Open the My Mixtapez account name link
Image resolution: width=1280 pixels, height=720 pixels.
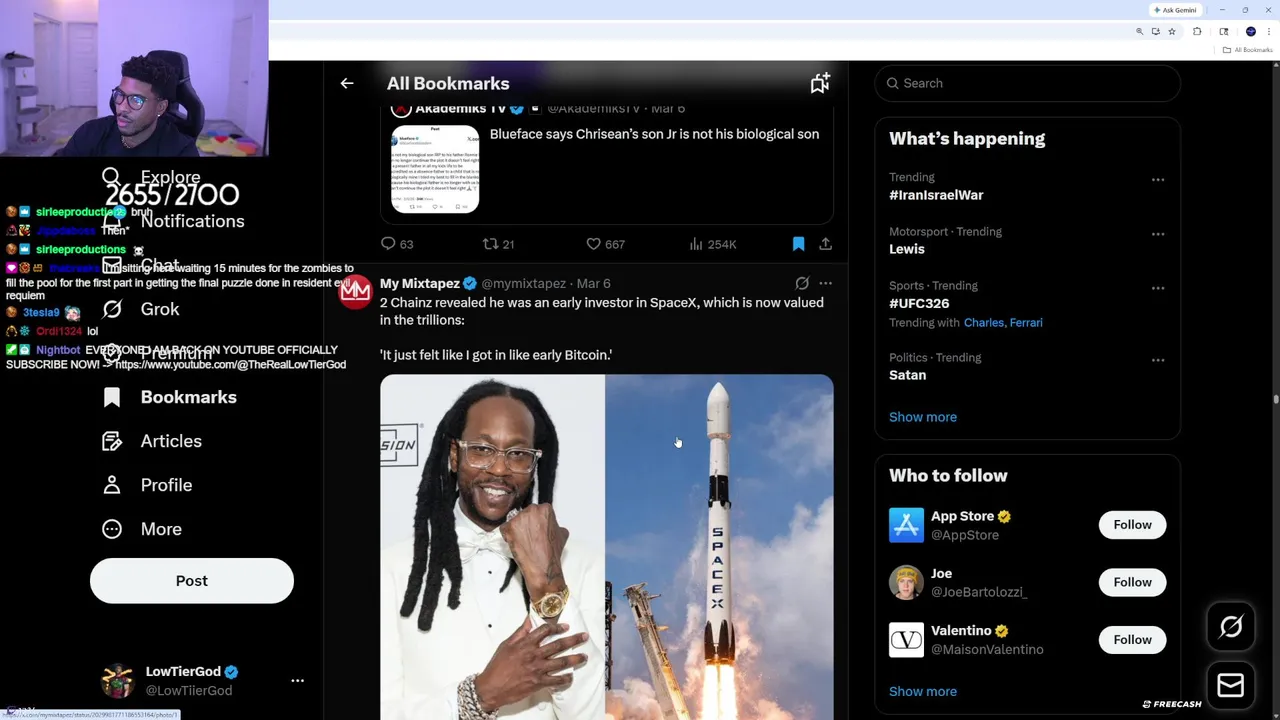coord(420,283)
